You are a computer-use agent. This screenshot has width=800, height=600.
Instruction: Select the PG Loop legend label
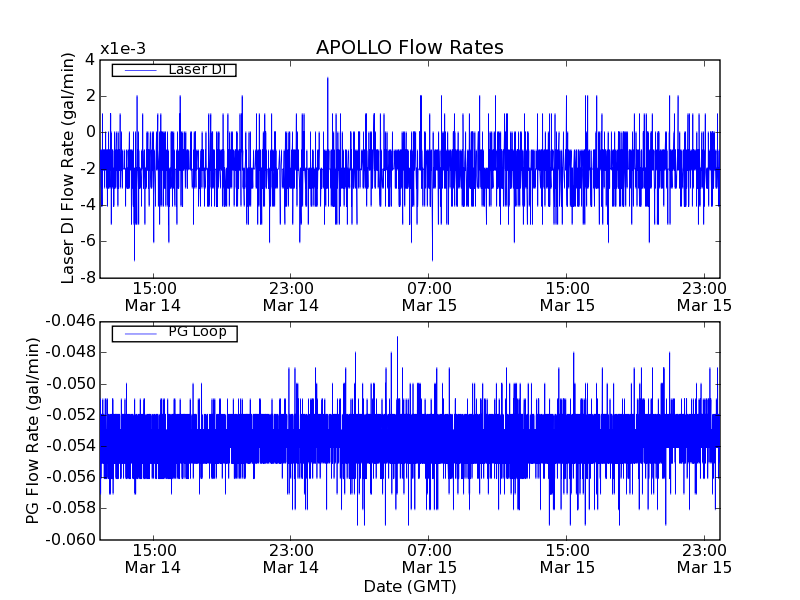(x=196, y=332)
